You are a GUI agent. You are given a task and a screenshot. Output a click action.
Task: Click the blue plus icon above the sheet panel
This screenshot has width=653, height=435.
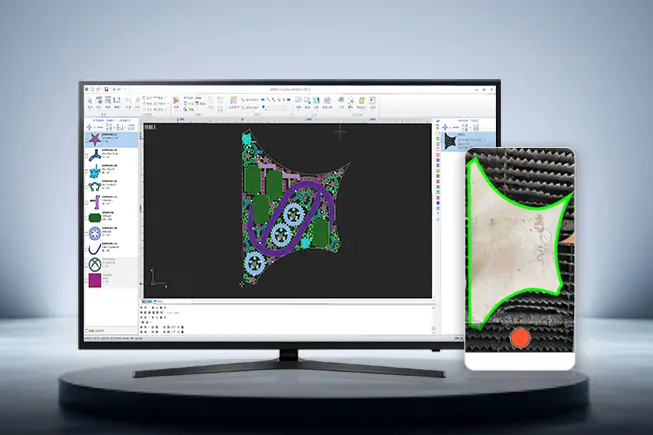pyautogui.click(x=444, y=127)
